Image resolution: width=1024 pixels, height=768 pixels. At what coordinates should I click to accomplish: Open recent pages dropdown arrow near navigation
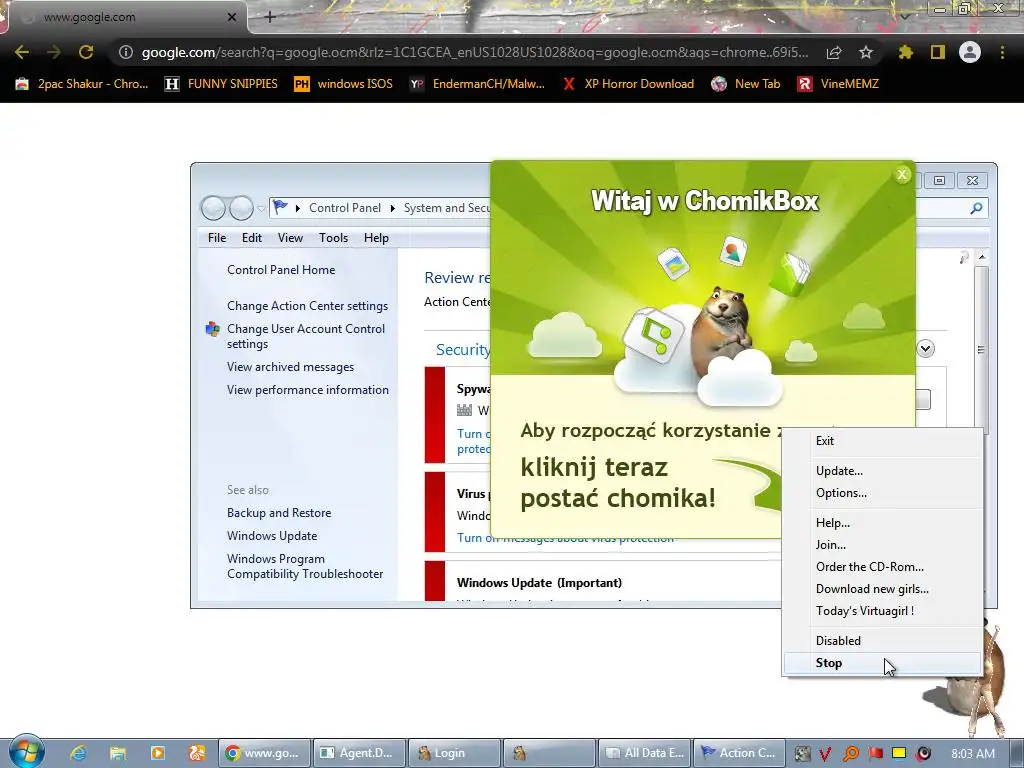[261, 209]
